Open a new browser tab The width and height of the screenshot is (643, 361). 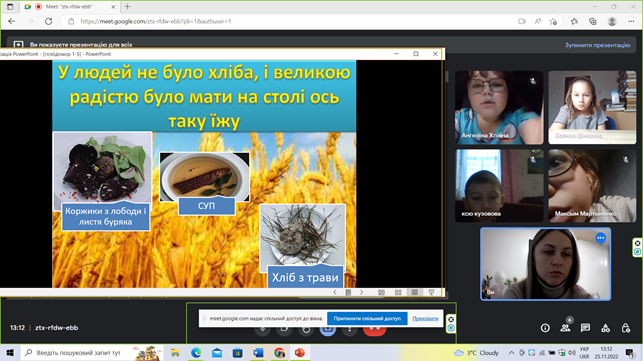pyautogui.click(x=128, y=7)
